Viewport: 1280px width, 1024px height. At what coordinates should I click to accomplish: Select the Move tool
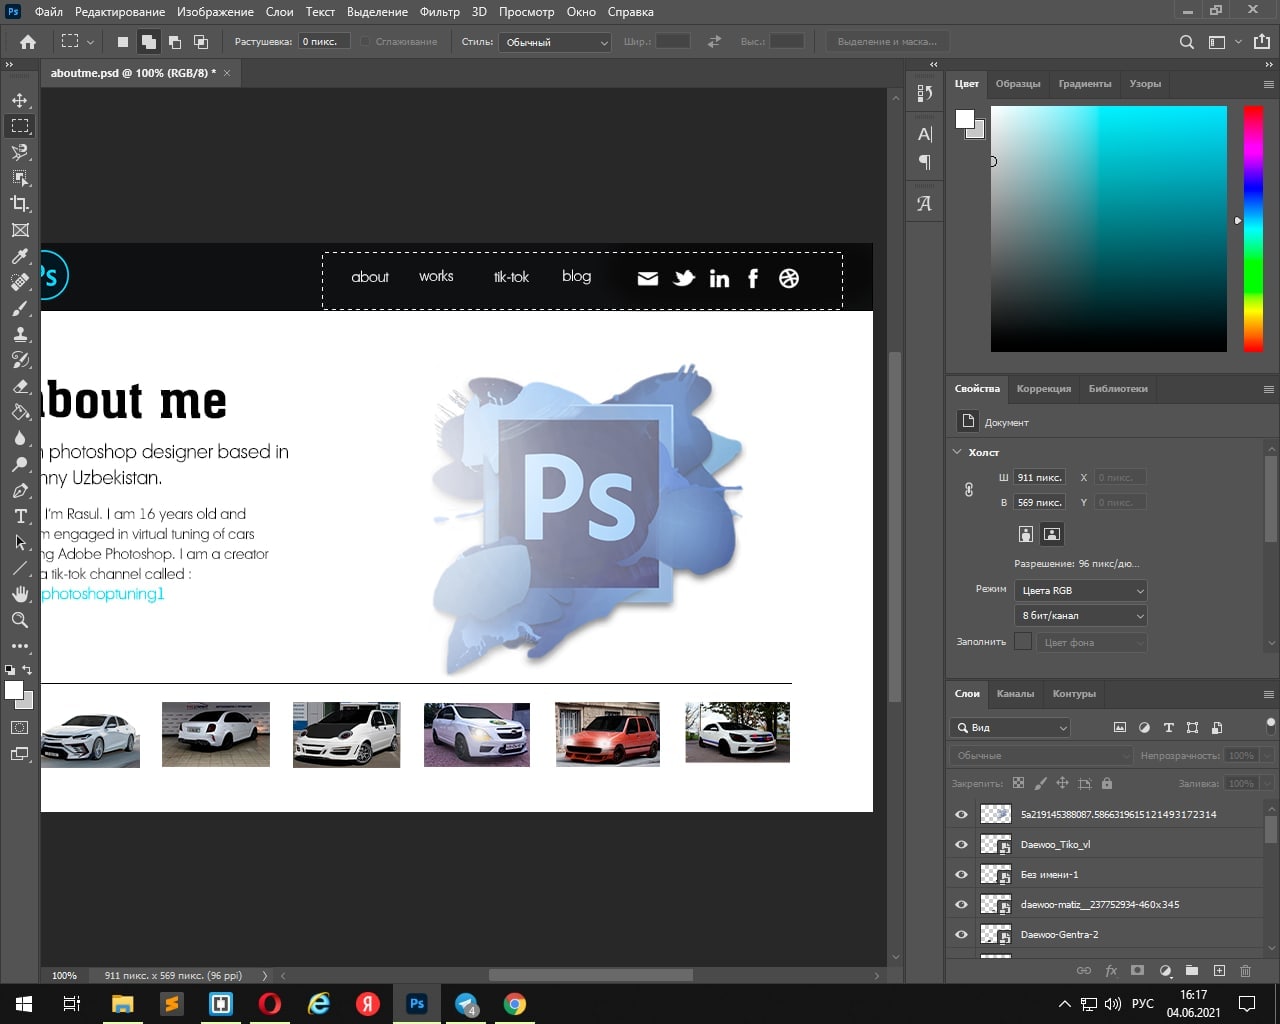[x=20, y=100]
